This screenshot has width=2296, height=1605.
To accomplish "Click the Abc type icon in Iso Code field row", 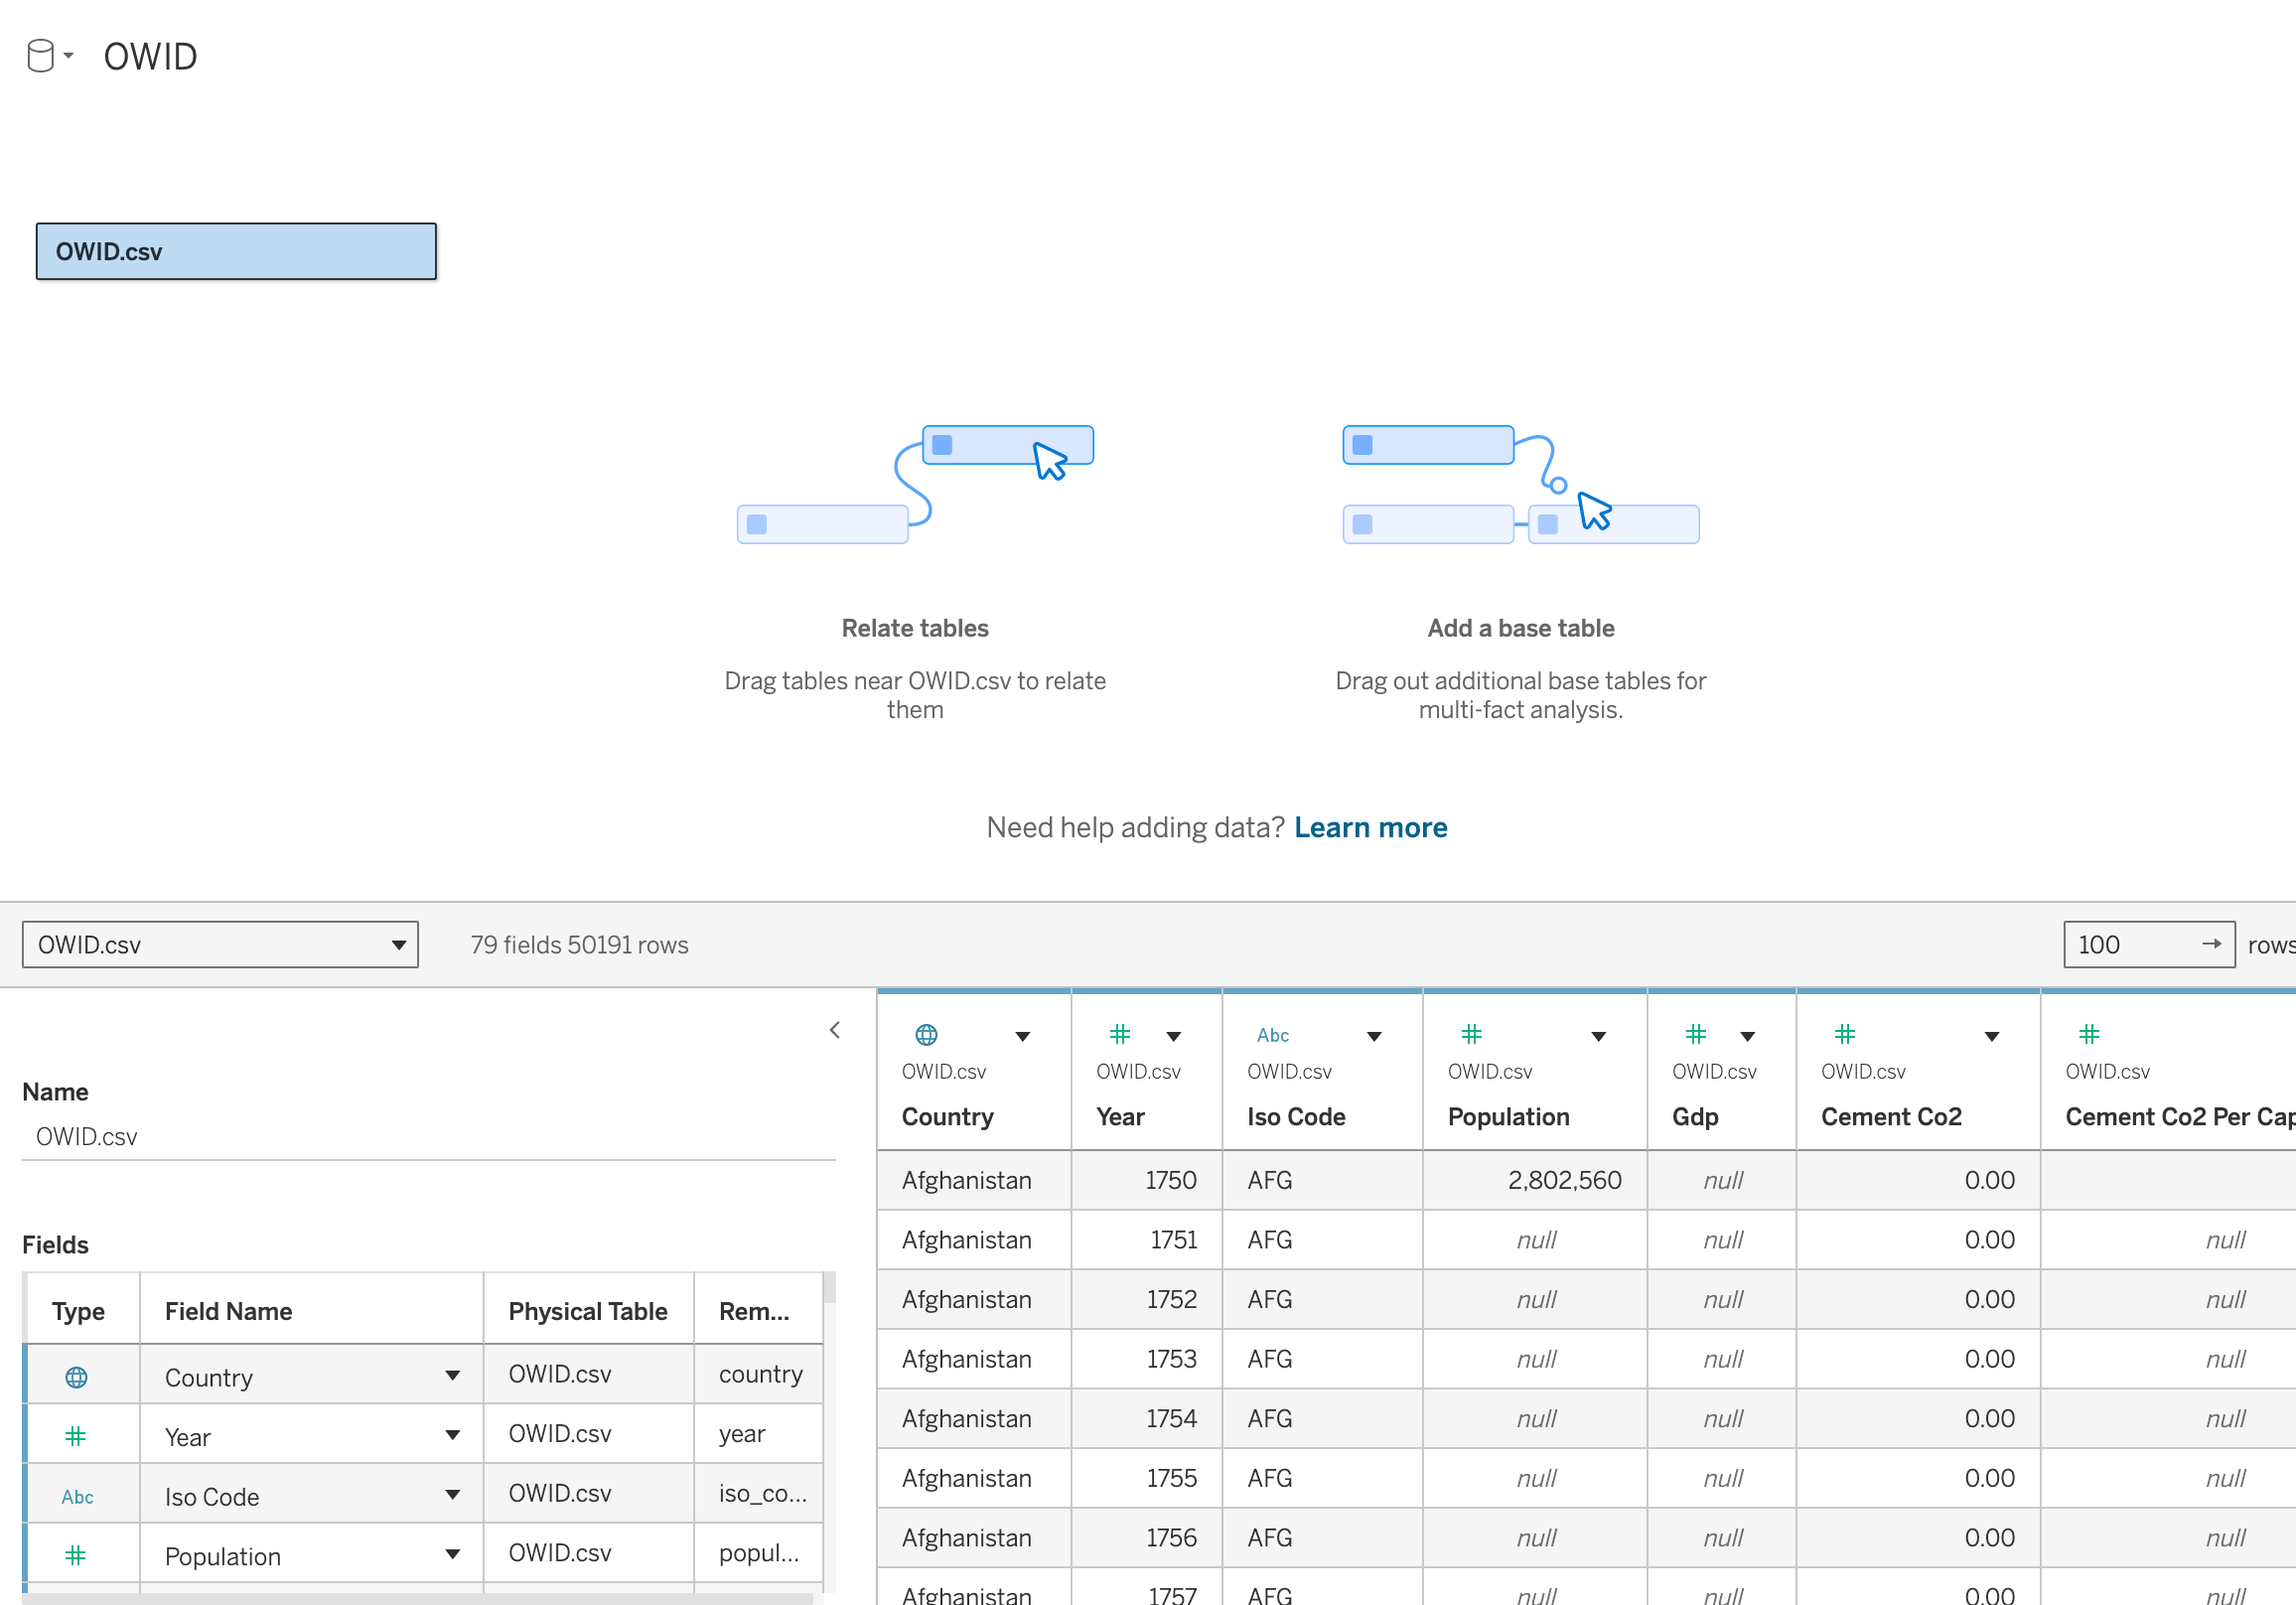I will [x=77, y=1497].
